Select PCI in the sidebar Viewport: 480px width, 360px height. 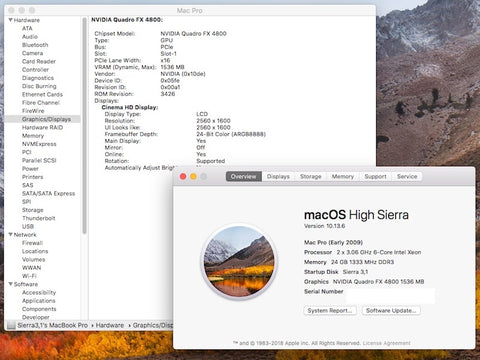27,152
